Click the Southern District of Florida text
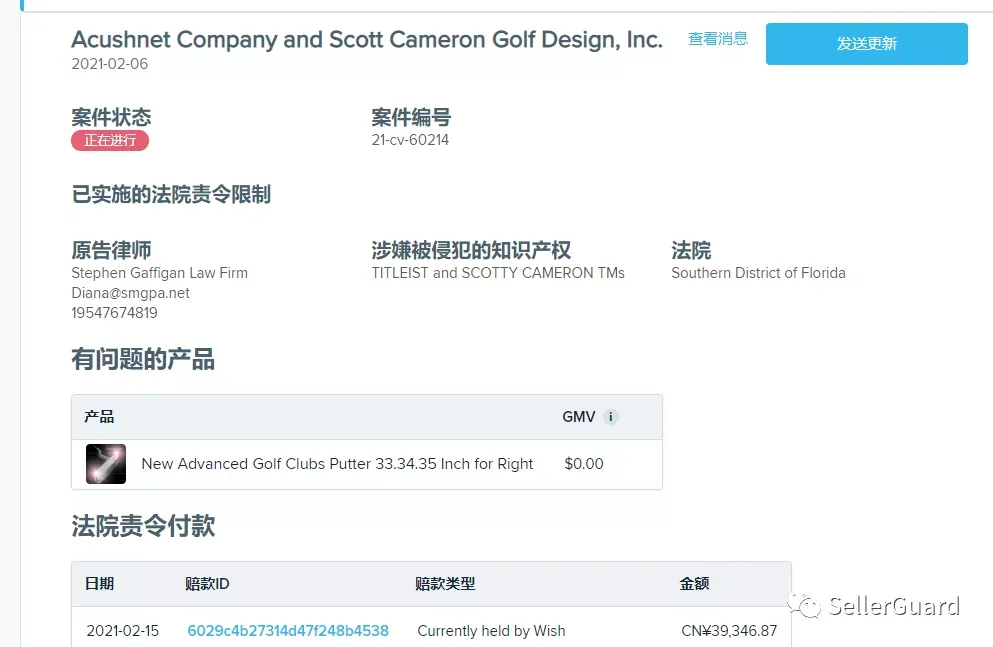The width and height of the screenshot is (993, 647). click(758, 273)
